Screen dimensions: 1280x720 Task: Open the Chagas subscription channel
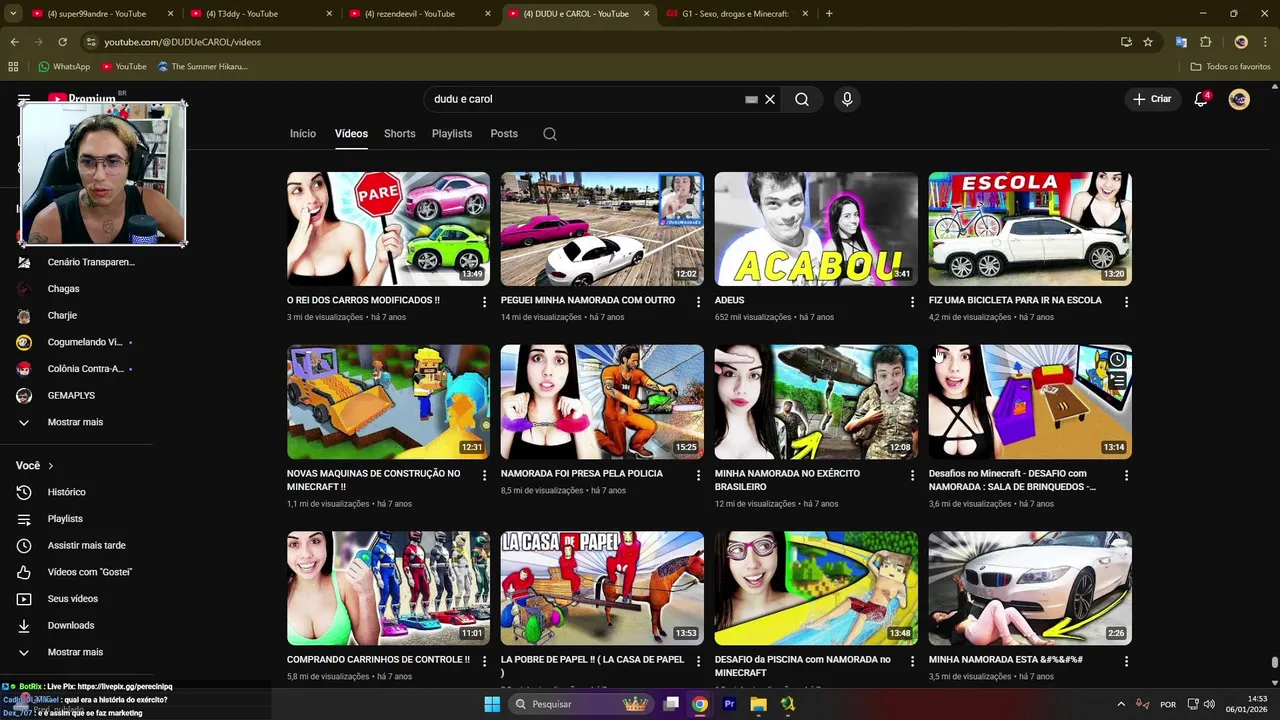coord(63,288)
